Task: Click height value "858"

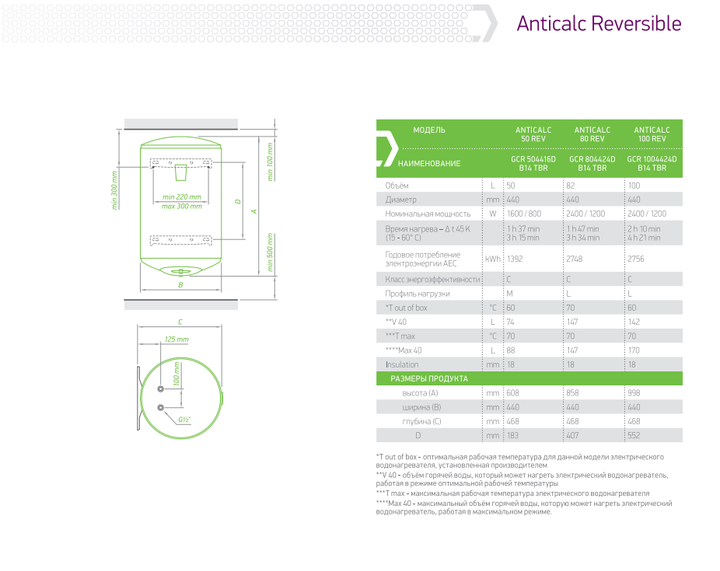Action: (x=572, y=393)
